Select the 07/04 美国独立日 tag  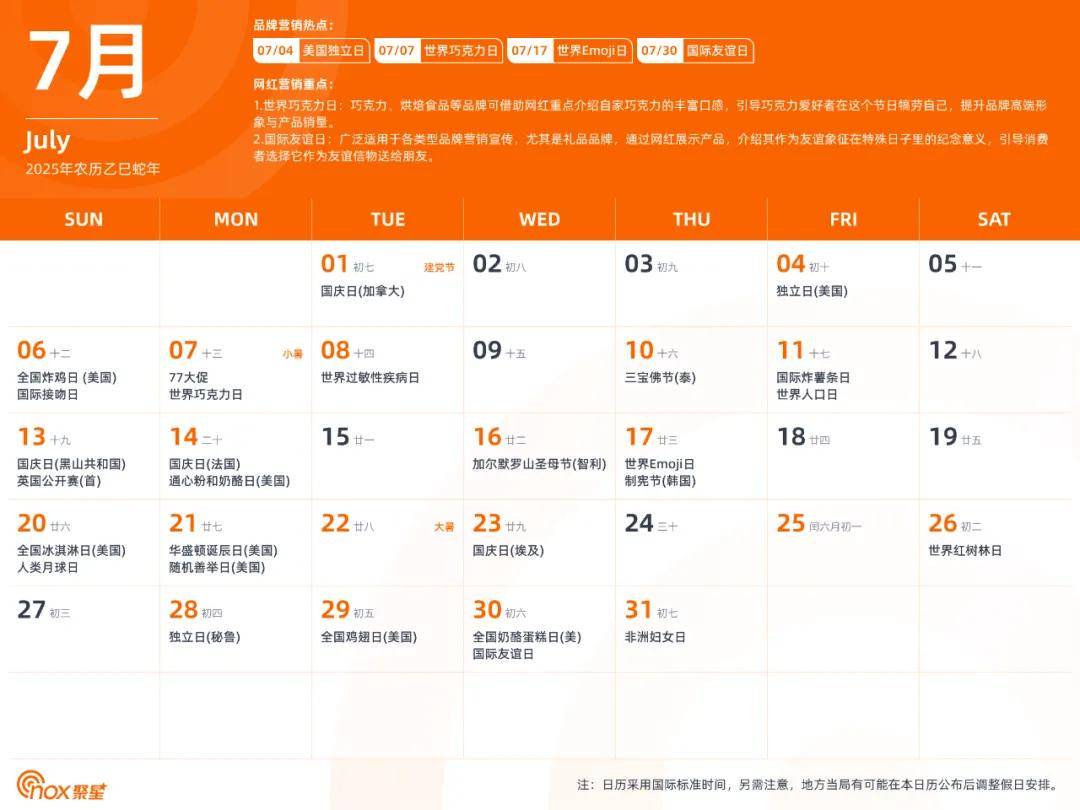pos(312,51)
